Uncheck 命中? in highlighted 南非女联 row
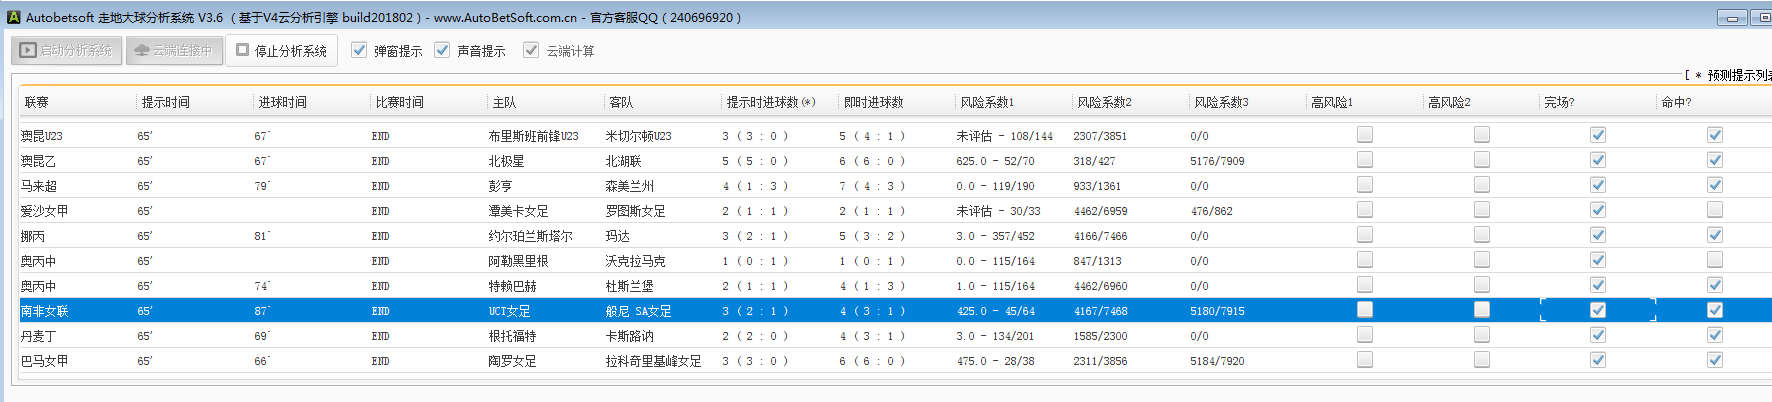The image size is (1772, 402). (1715, 310)
